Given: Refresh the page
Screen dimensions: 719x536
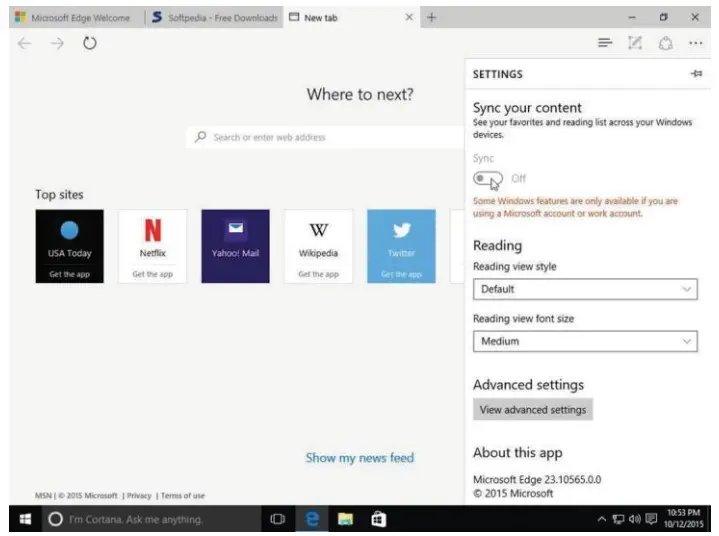Looking at the screenshot, I should pyautogui.click(x=90, y=44).
